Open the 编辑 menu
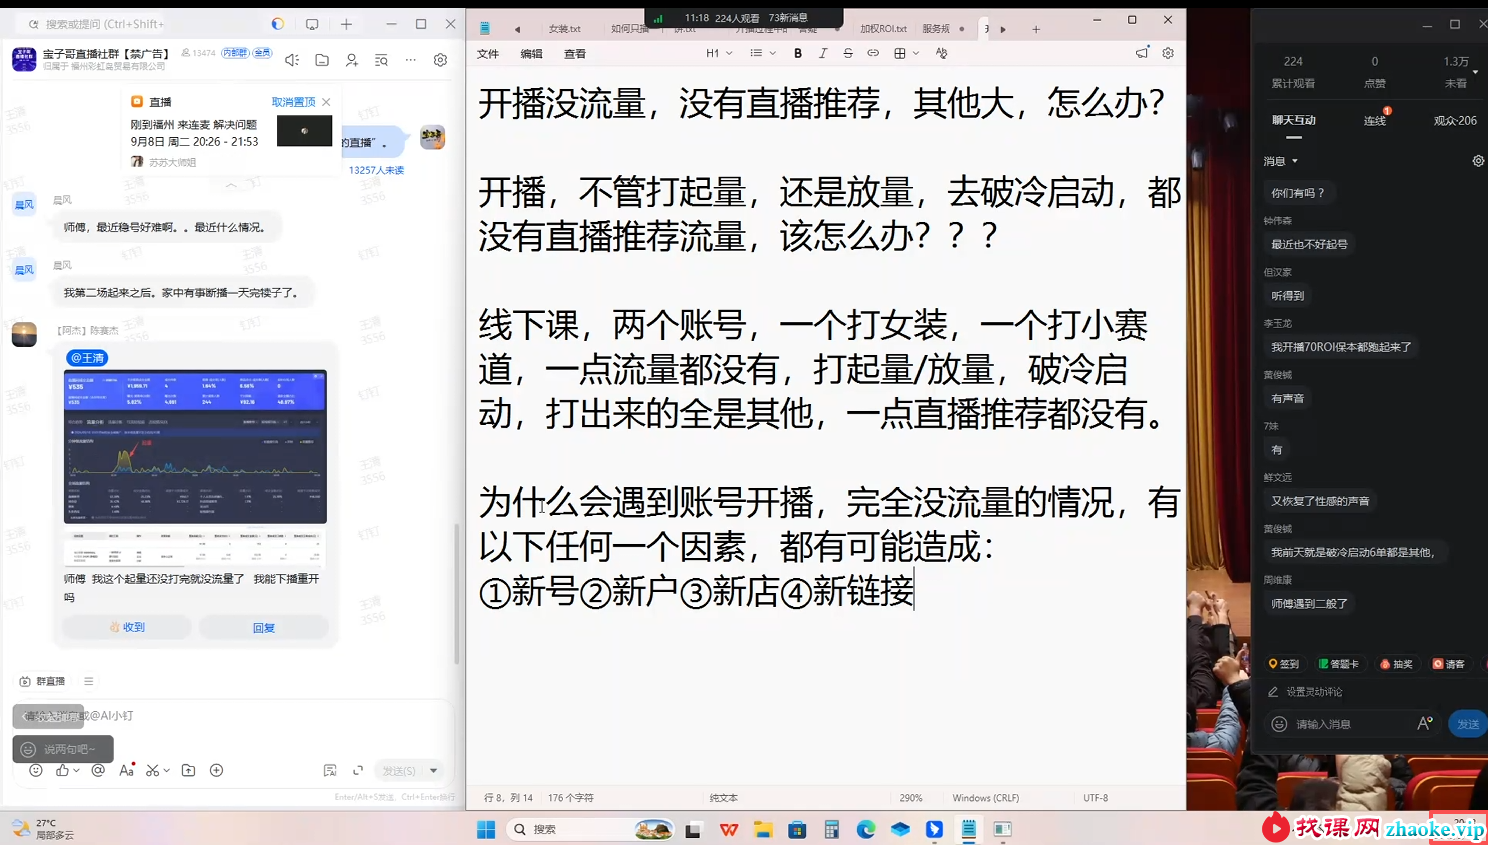This screenshot has height=845, width=1488. [x=531, y=54]
